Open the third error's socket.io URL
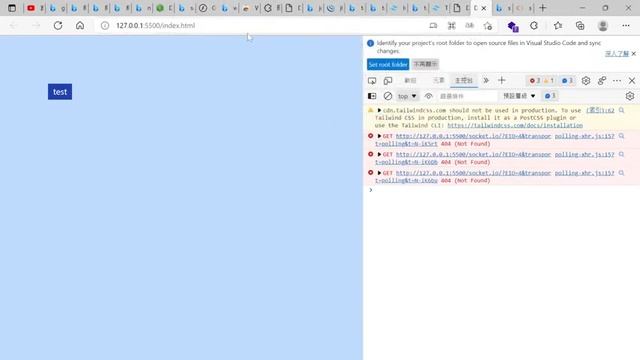The height and width of the screenshot is (360, 640). pos(473,173)
